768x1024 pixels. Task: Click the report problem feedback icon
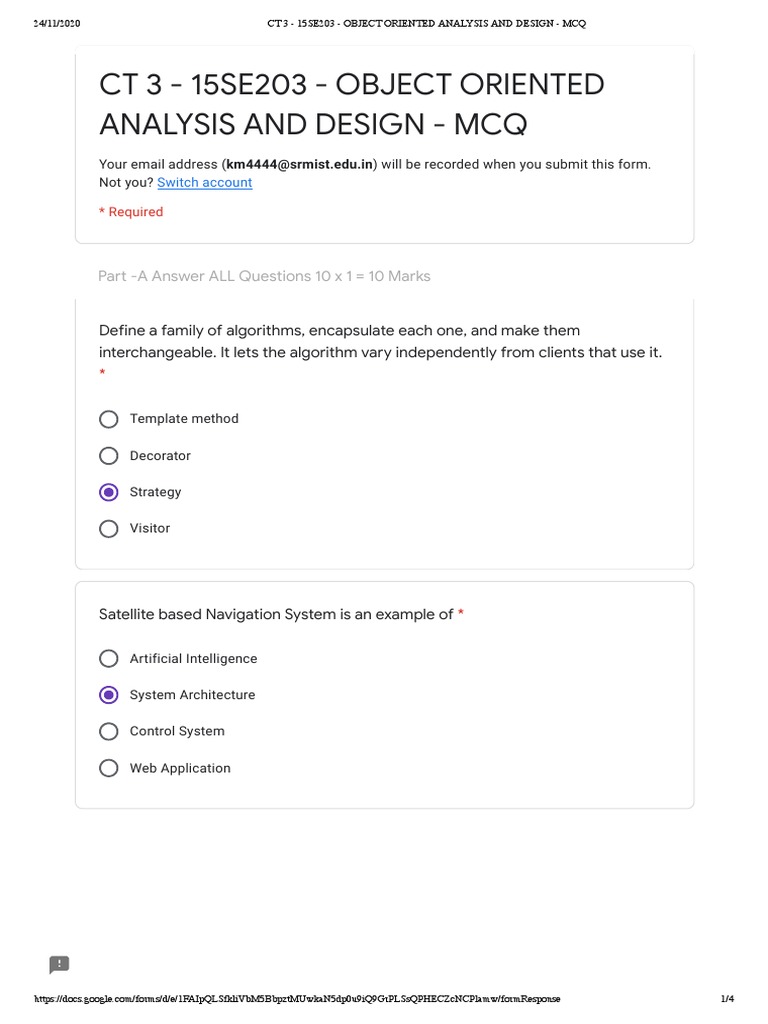pos(59,964)
